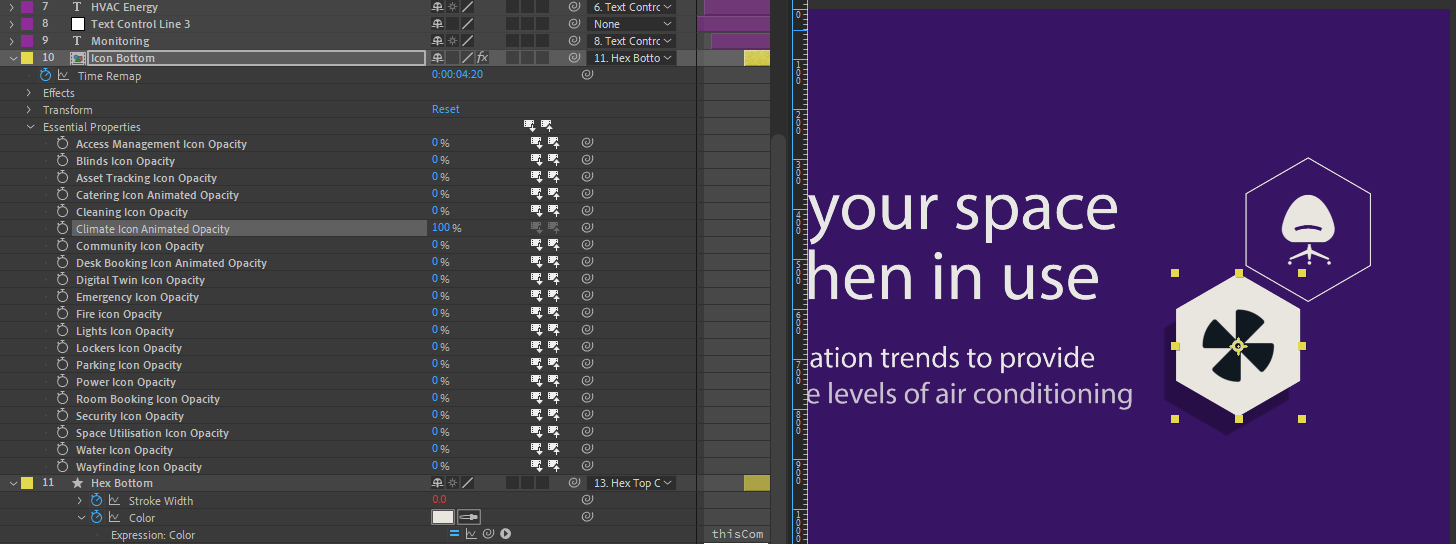
Task: Click the Transform Reset link
Action: 446,110
